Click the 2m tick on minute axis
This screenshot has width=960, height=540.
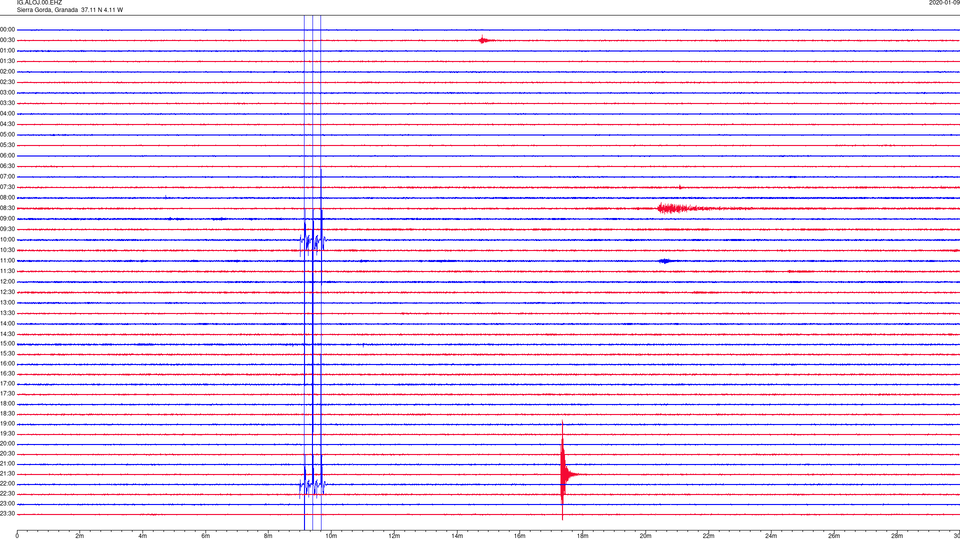(80, 536)
